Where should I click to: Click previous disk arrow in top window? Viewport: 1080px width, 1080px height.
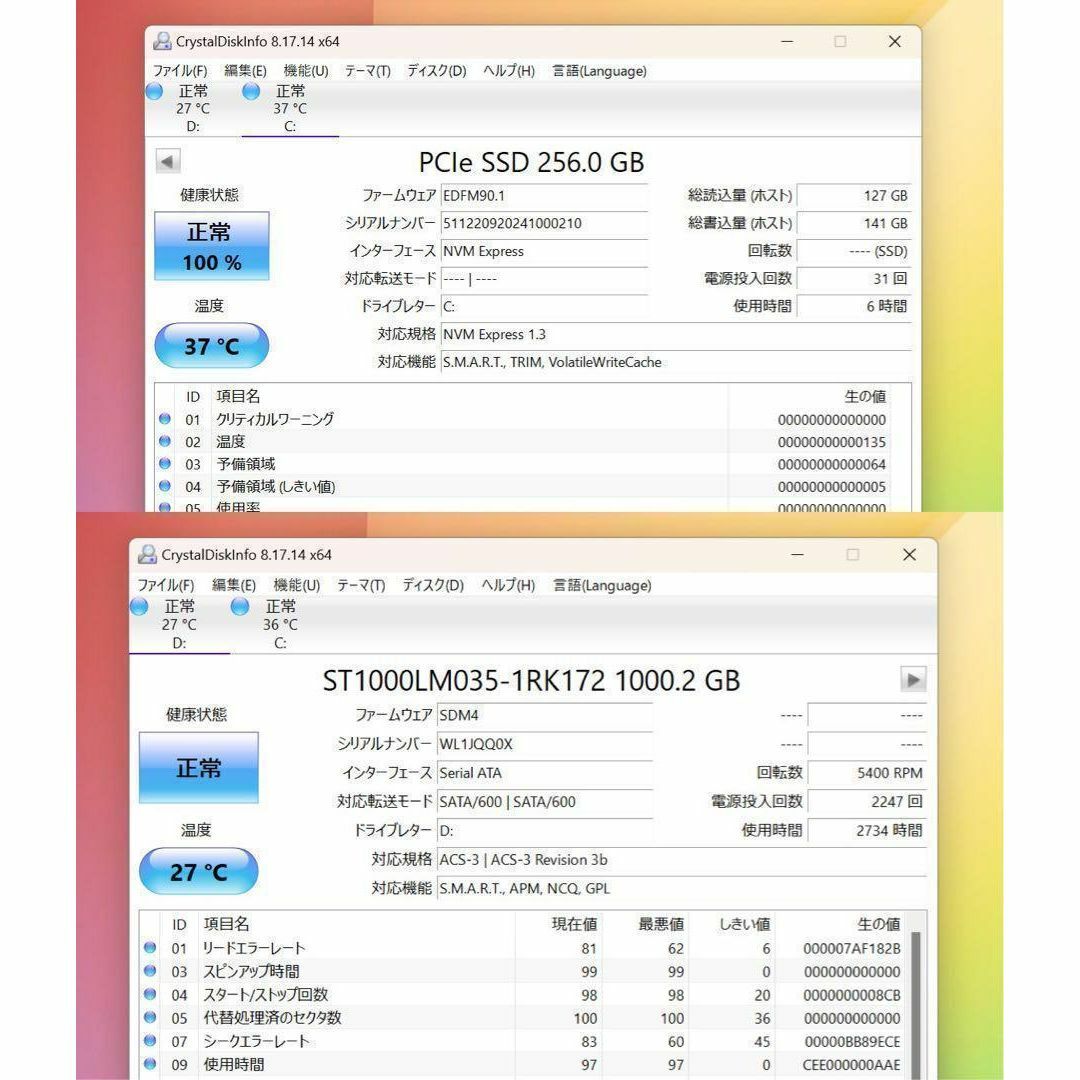(167, 162)
